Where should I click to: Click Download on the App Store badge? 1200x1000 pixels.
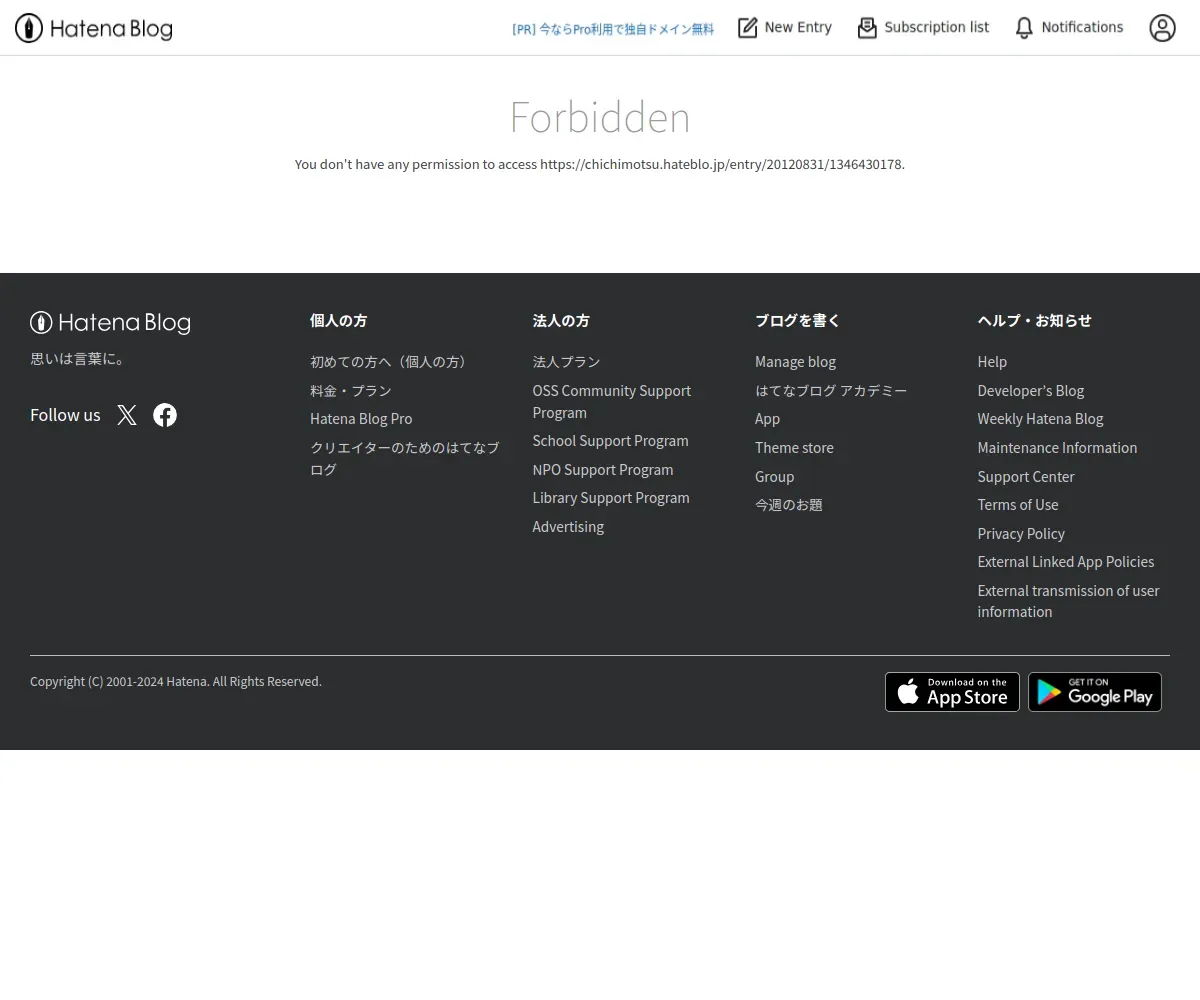click(x=952, y=692)
